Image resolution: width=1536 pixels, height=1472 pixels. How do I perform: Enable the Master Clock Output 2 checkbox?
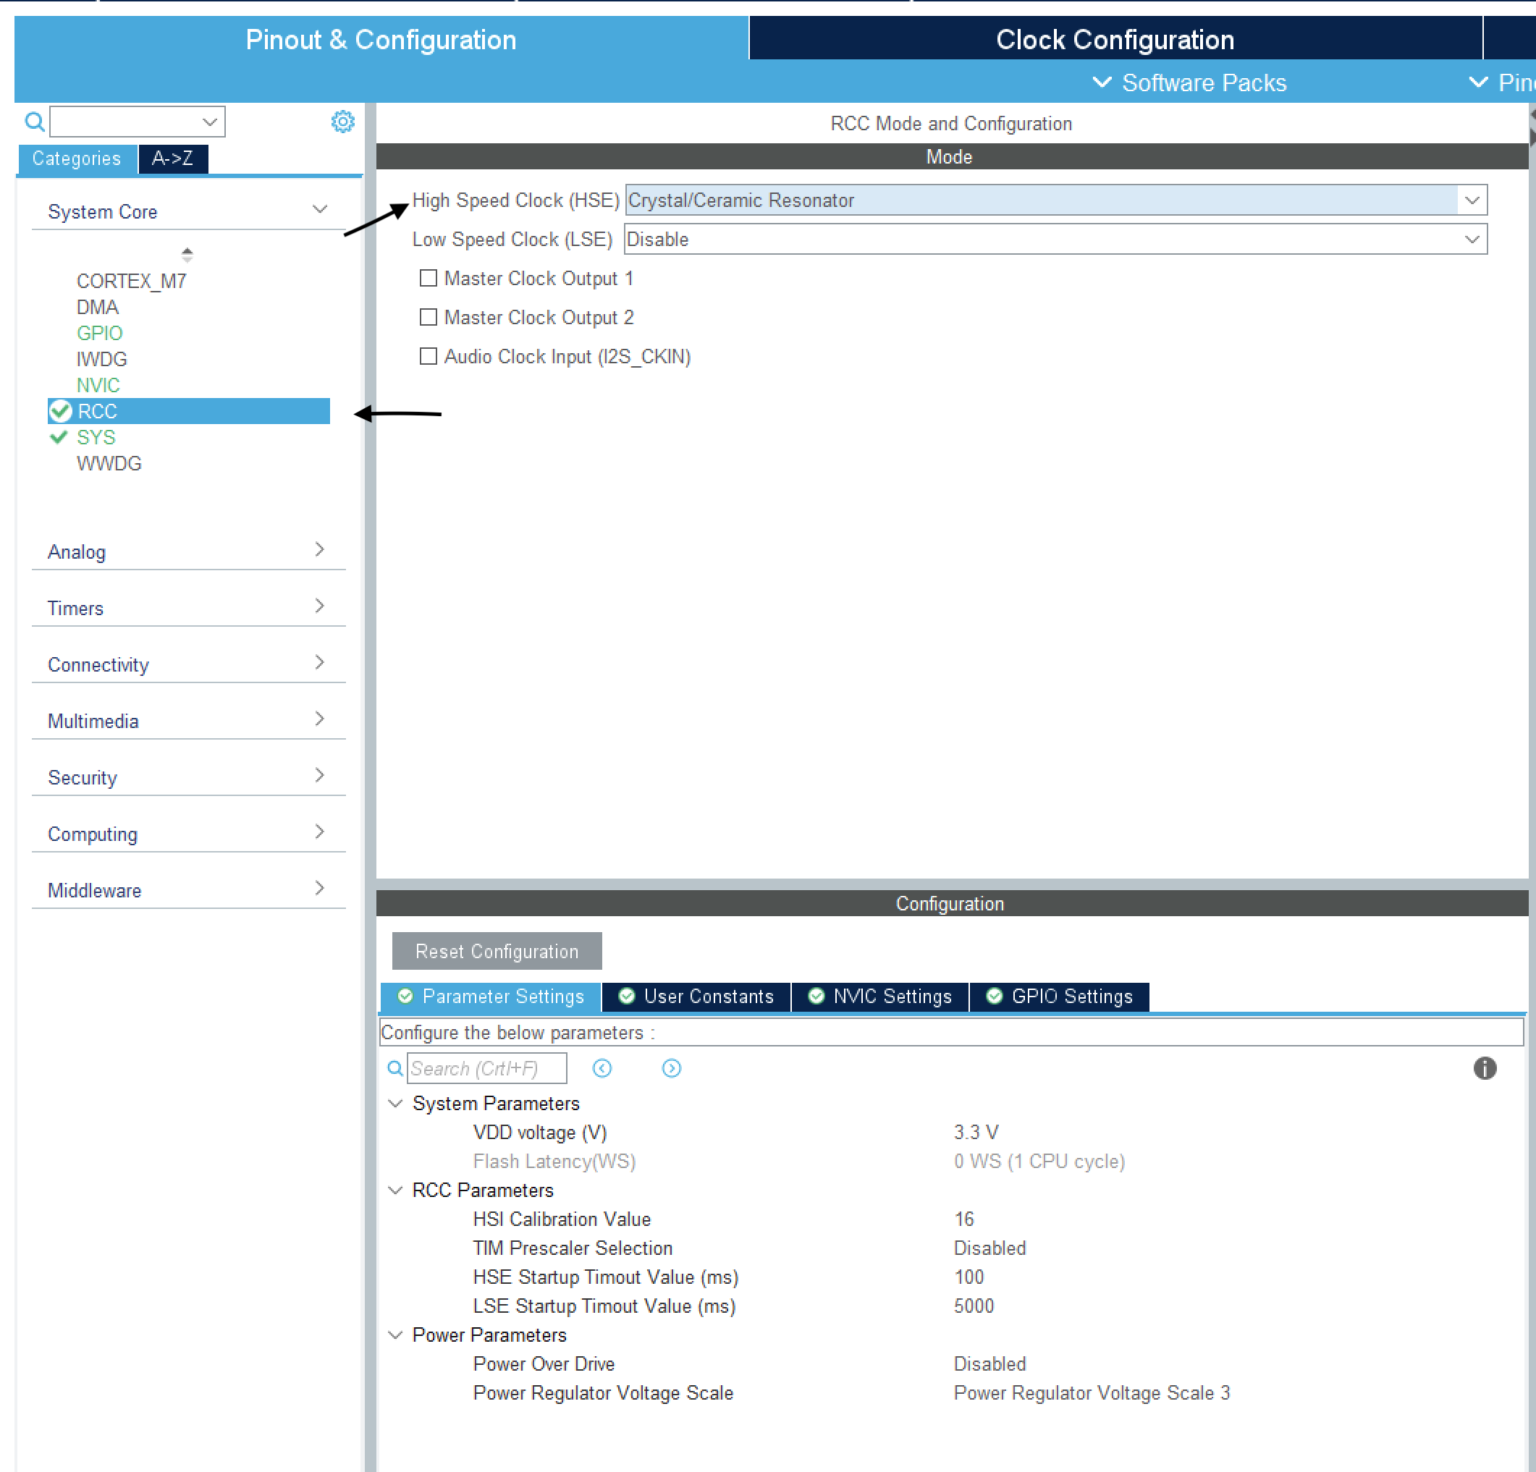tap(428, 317)
